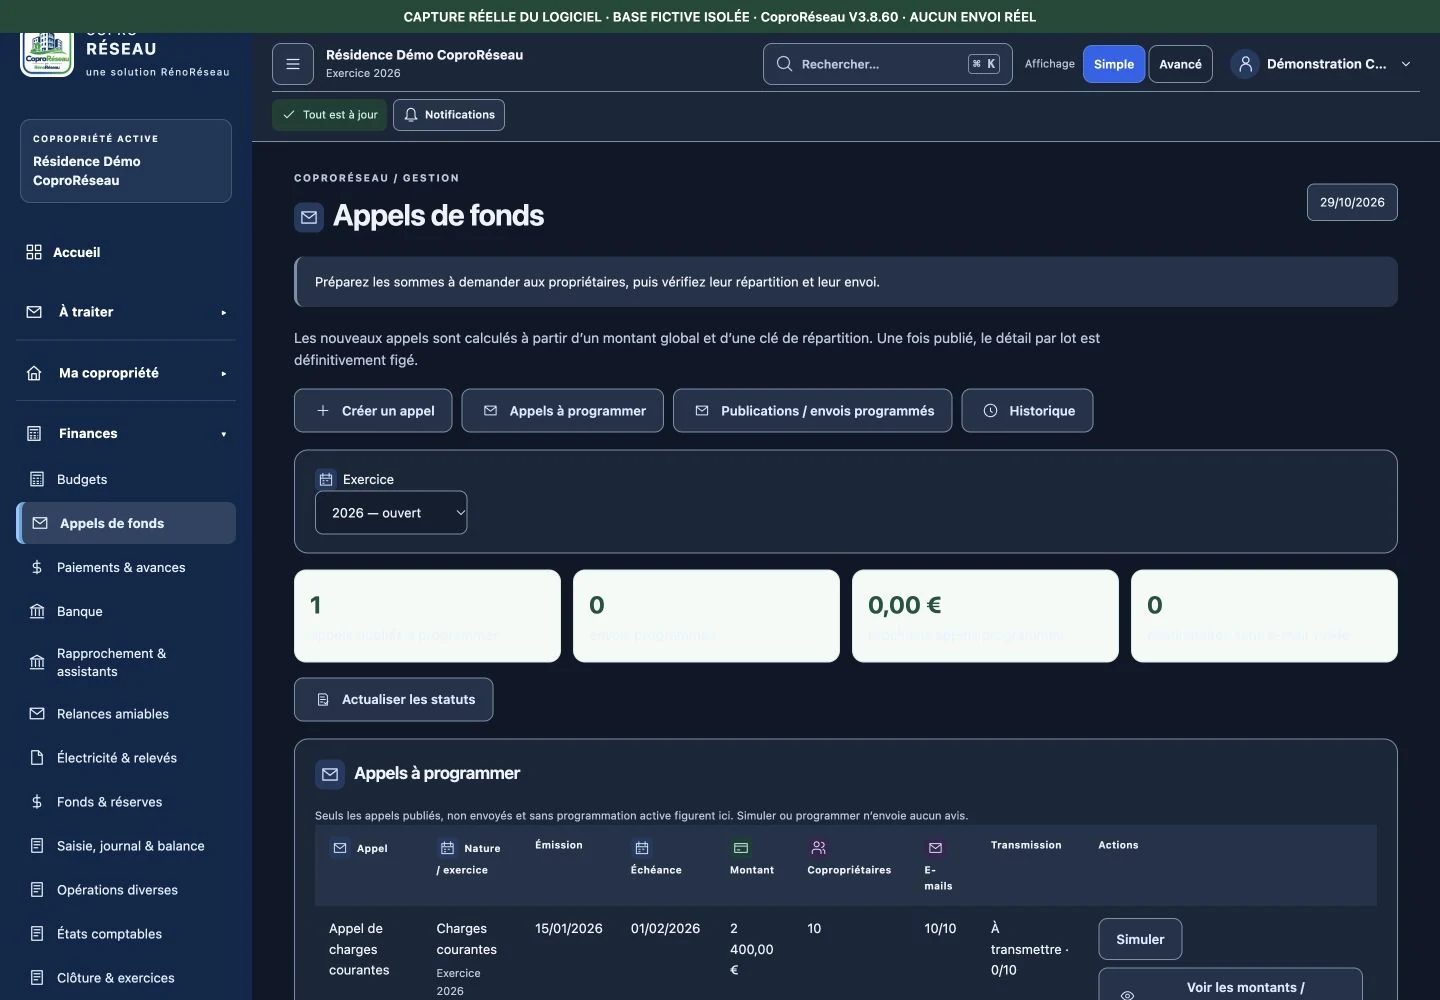Expand the À traiter sidebar section
1440x1000 pixels.
pos(126,312)
